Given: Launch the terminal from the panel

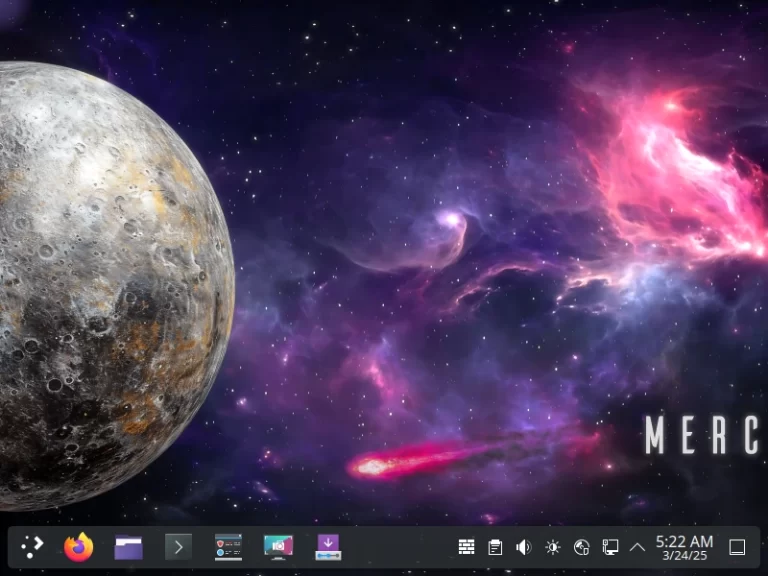Looking at the screenshot, I should pyautogui.click(x=178, y=547).
